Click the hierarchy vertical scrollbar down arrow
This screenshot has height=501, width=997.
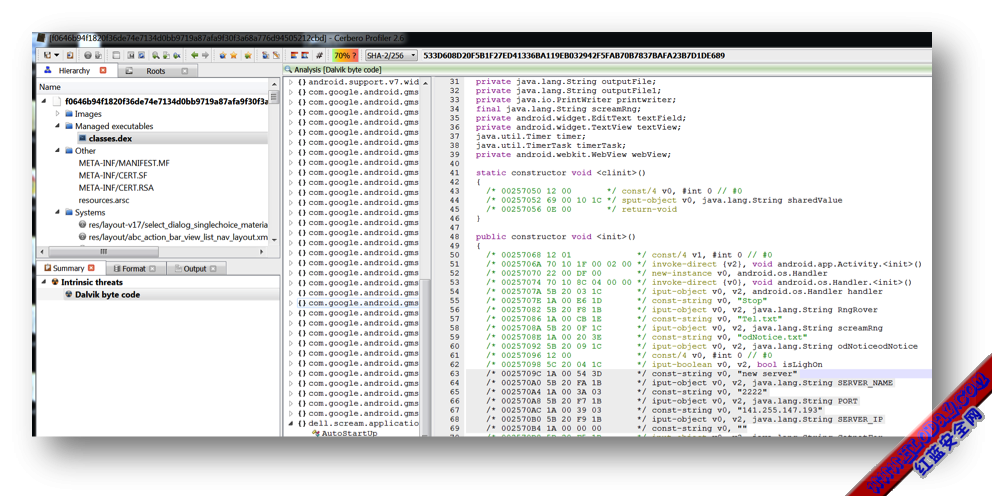pyautogui.click(x=274, y=240)
